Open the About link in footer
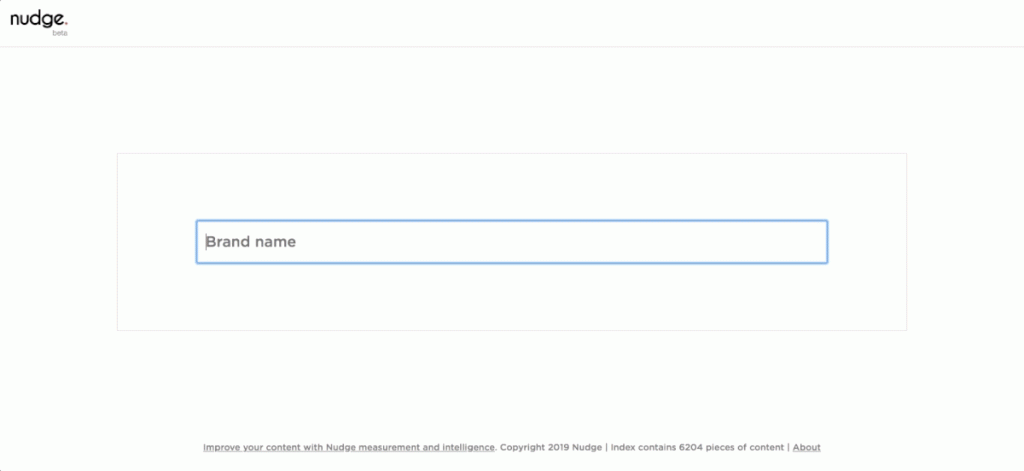1024x471 pixels. 806,447
